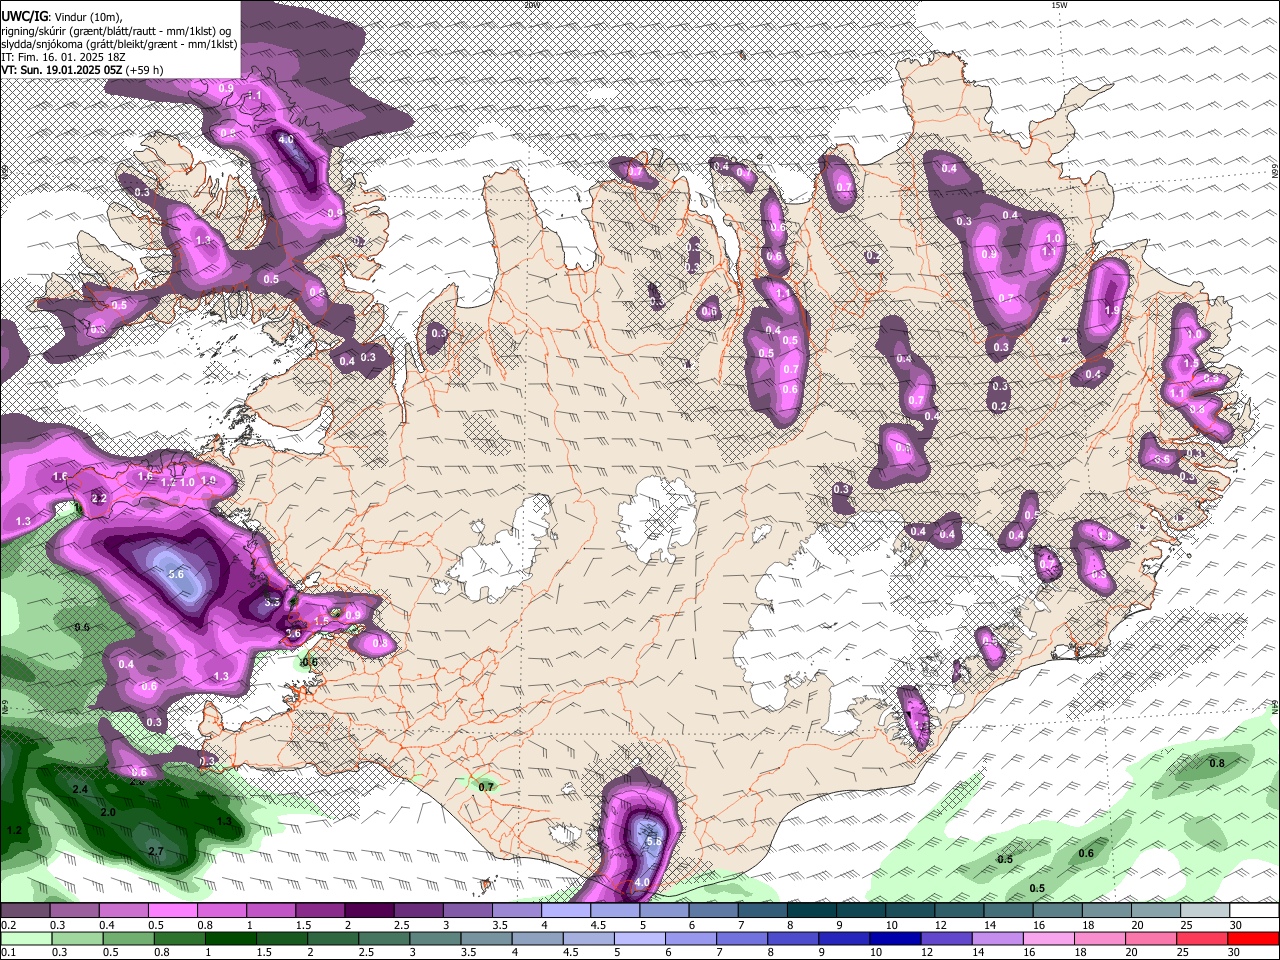
Task: Click the dark mauve 0.2–0.3 swatch, upper scale
Action: coord(25,911)
